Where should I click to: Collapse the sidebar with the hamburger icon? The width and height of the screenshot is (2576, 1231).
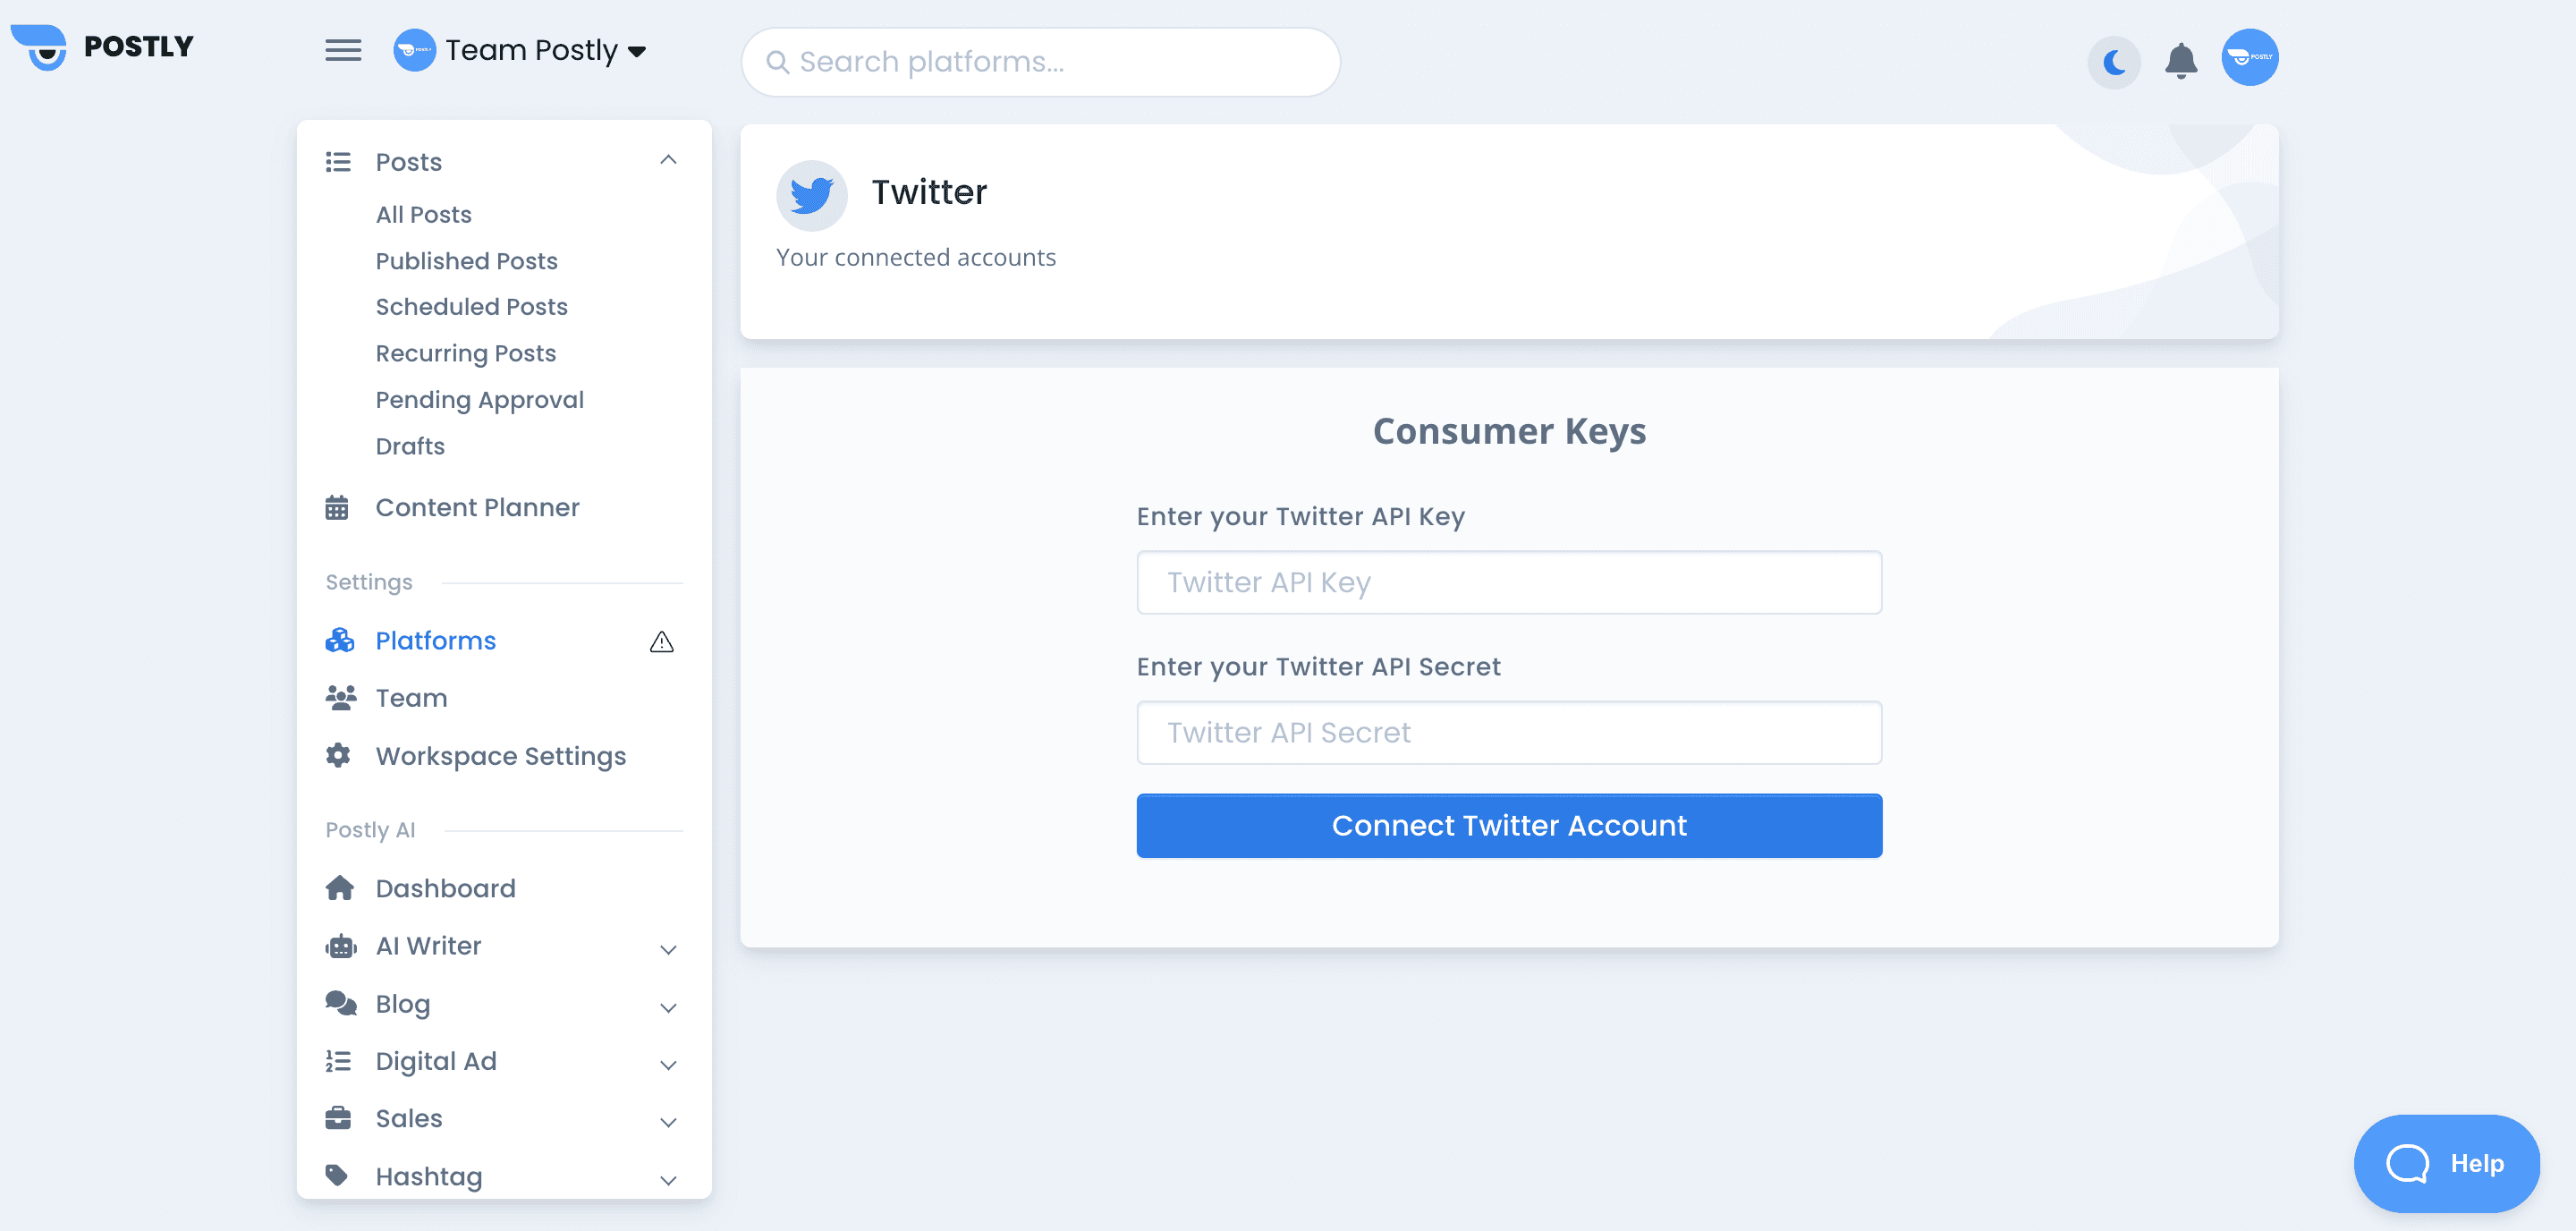[343, 50]
